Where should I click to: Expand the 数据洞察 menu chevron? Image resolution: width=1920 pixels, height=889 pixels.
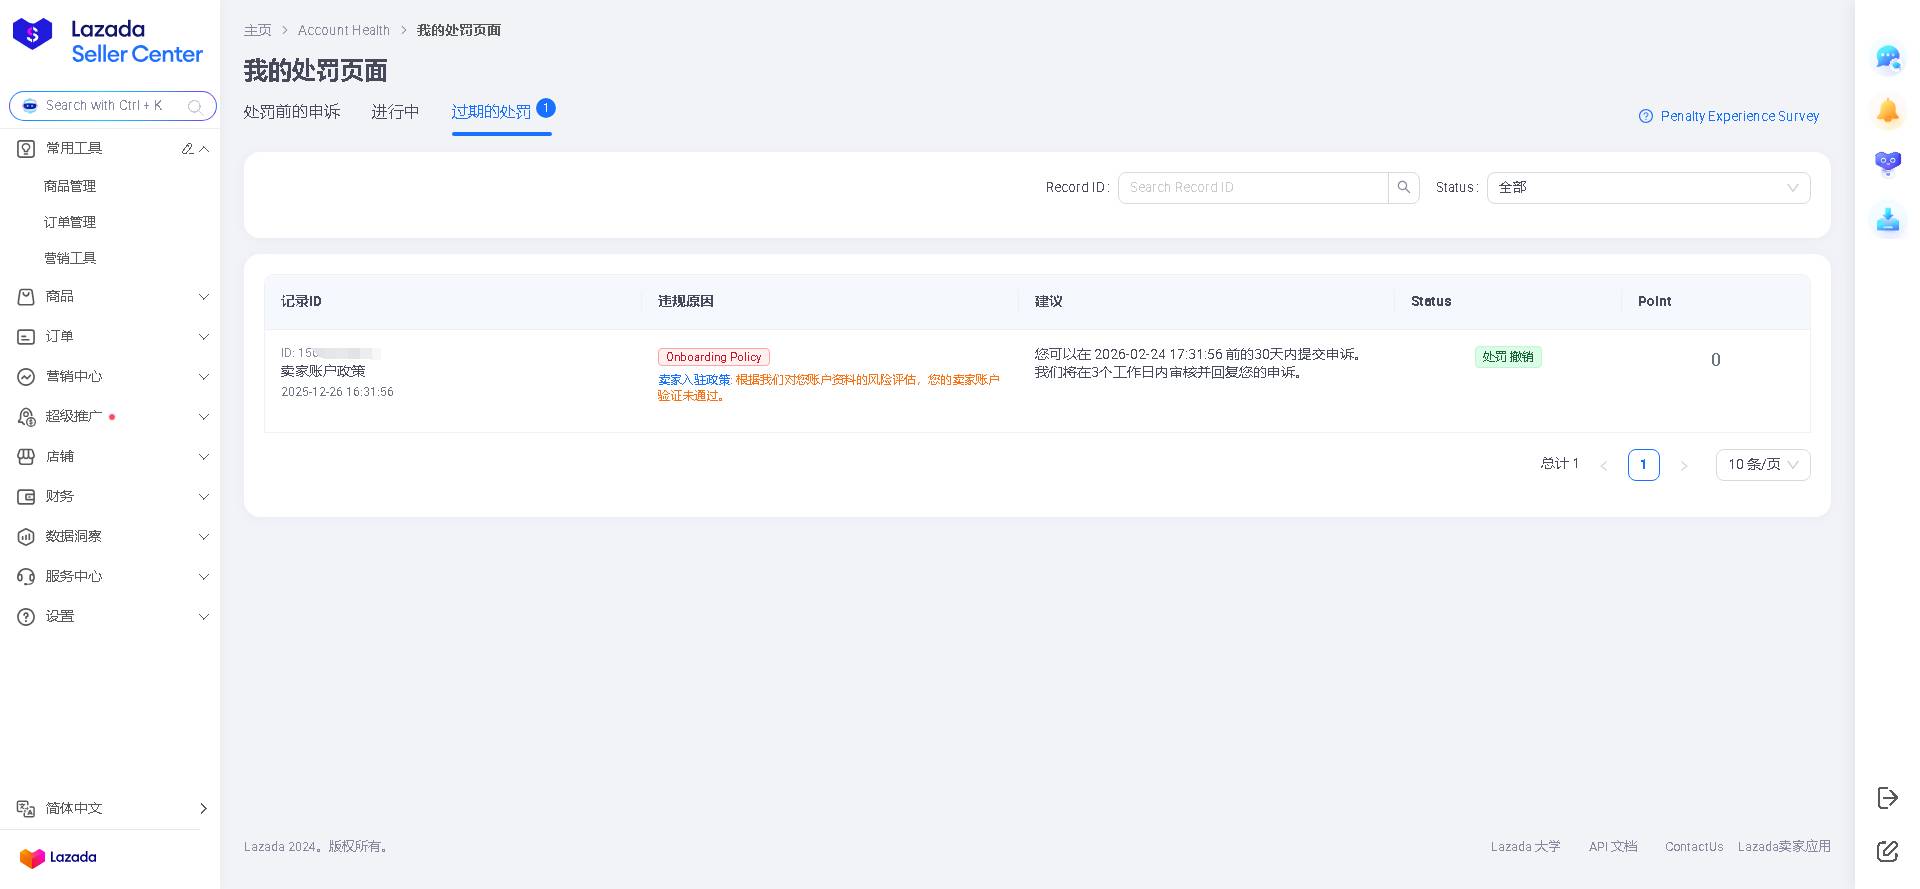point(204,536)
